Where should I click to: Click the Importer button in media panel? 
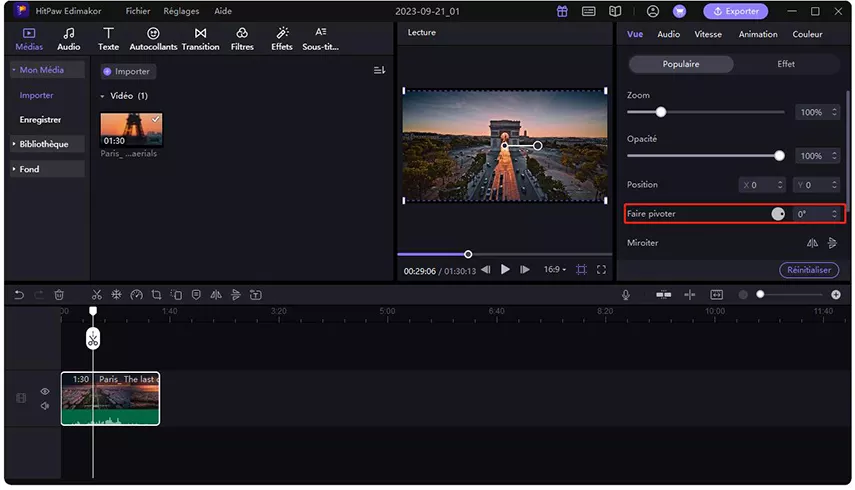click(128, 71)
